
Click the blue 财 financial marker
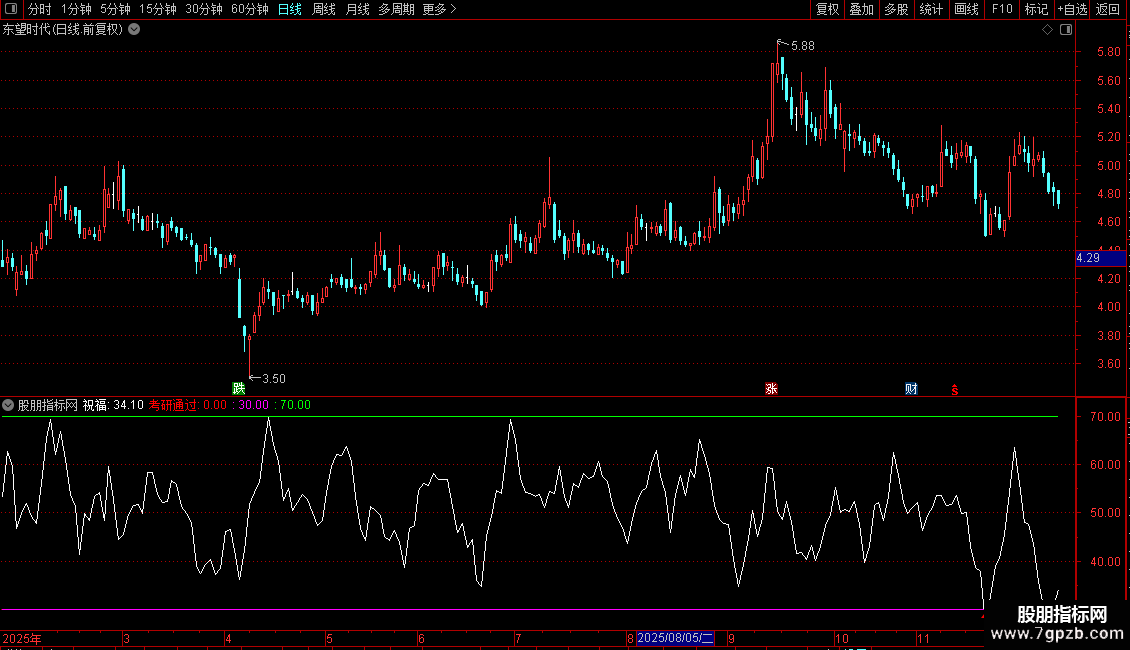pos(911,388)
